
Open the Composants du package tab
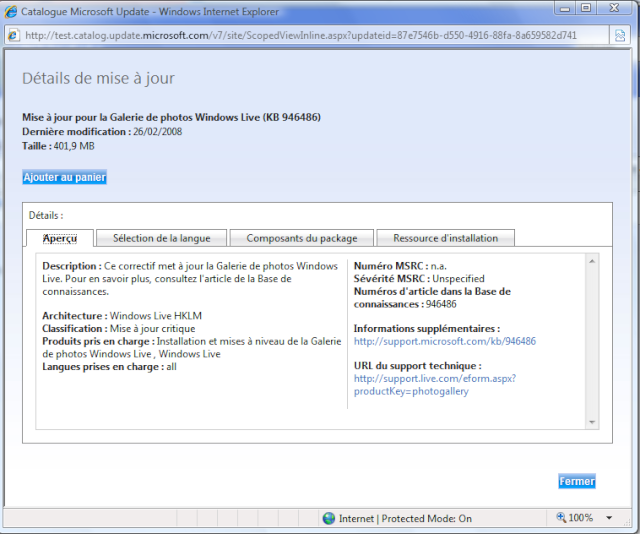tap(302, 238)
